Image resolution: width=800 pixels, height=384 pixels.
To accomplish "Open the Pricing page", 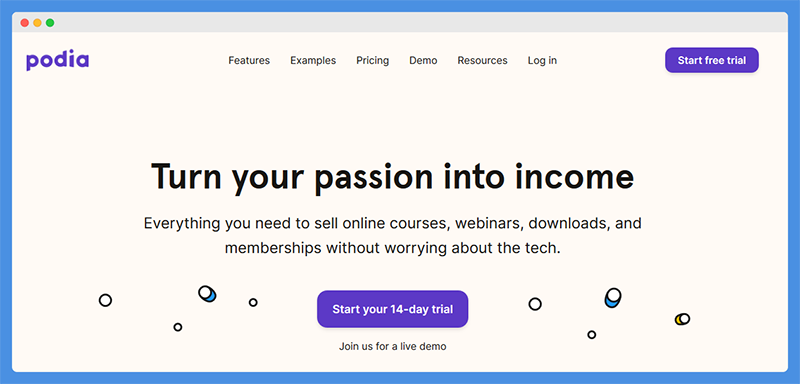I will 372,61.
